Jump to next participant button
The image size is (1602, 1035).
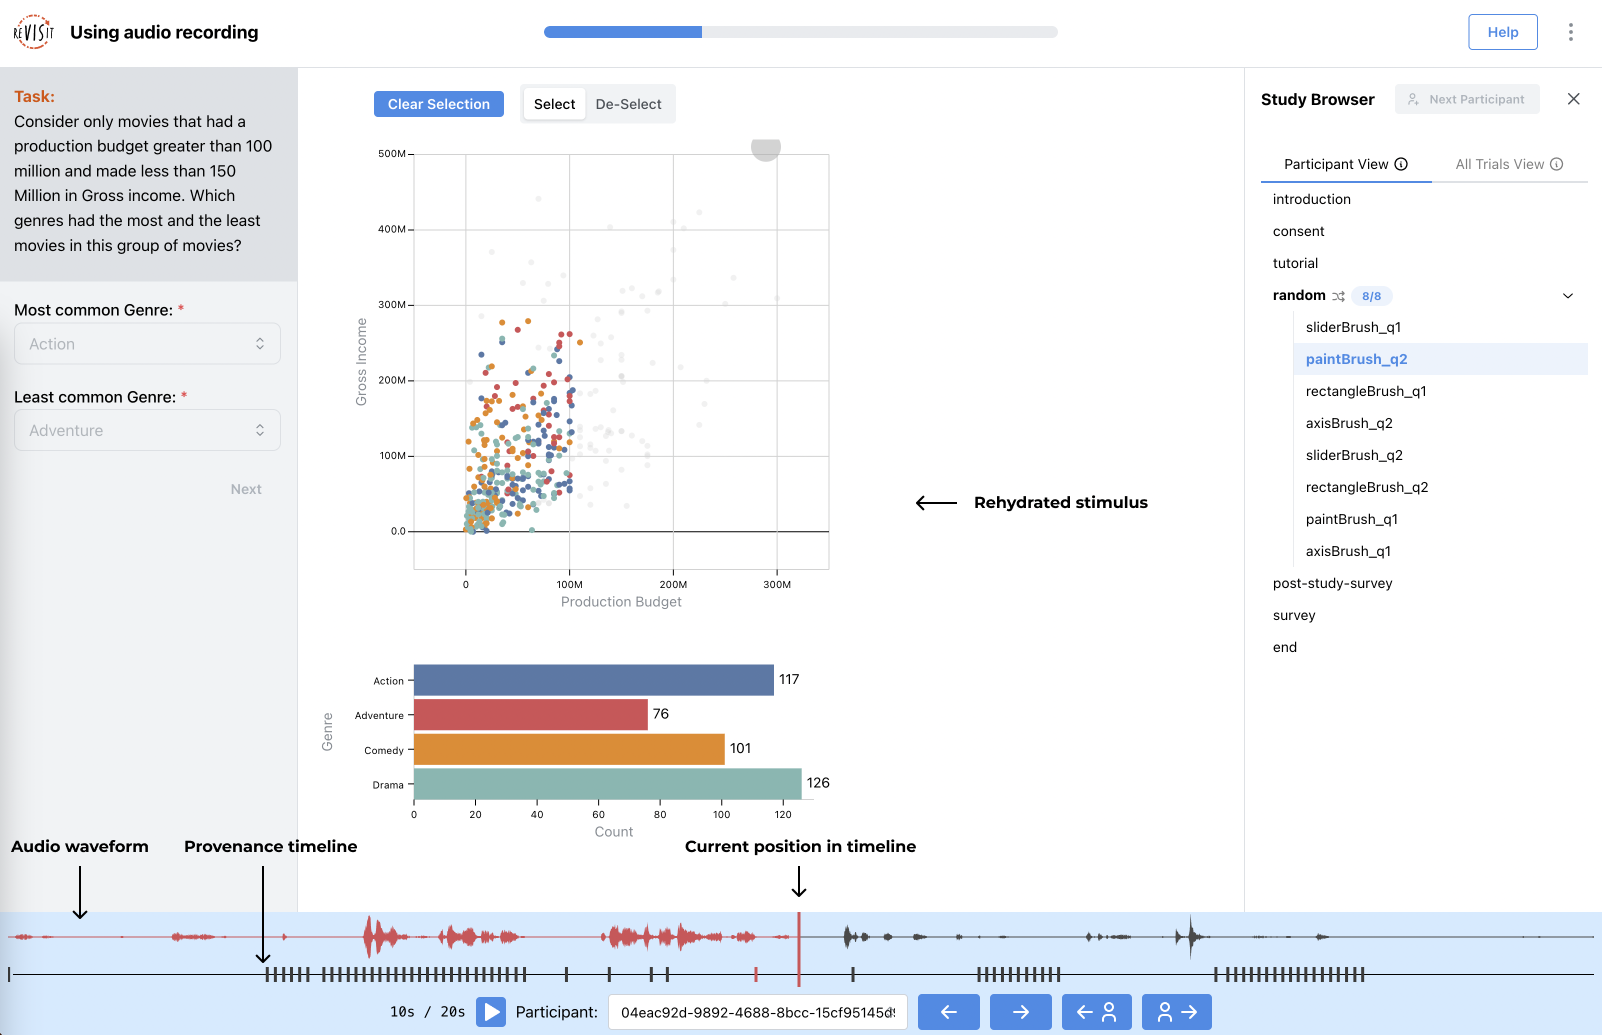click(1176, 1012)
